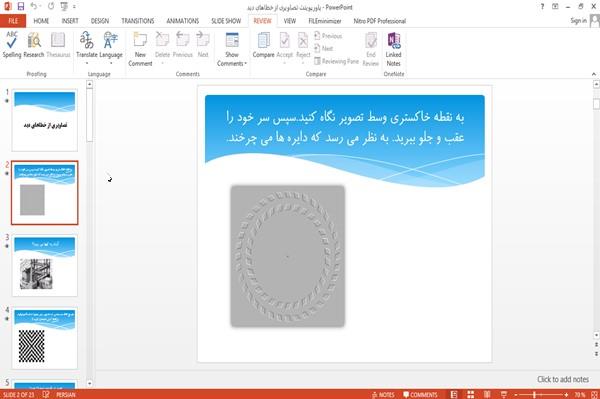Select slide 1 thumbnail
This screenshot has height=399, width=600.
click(45, 120)
